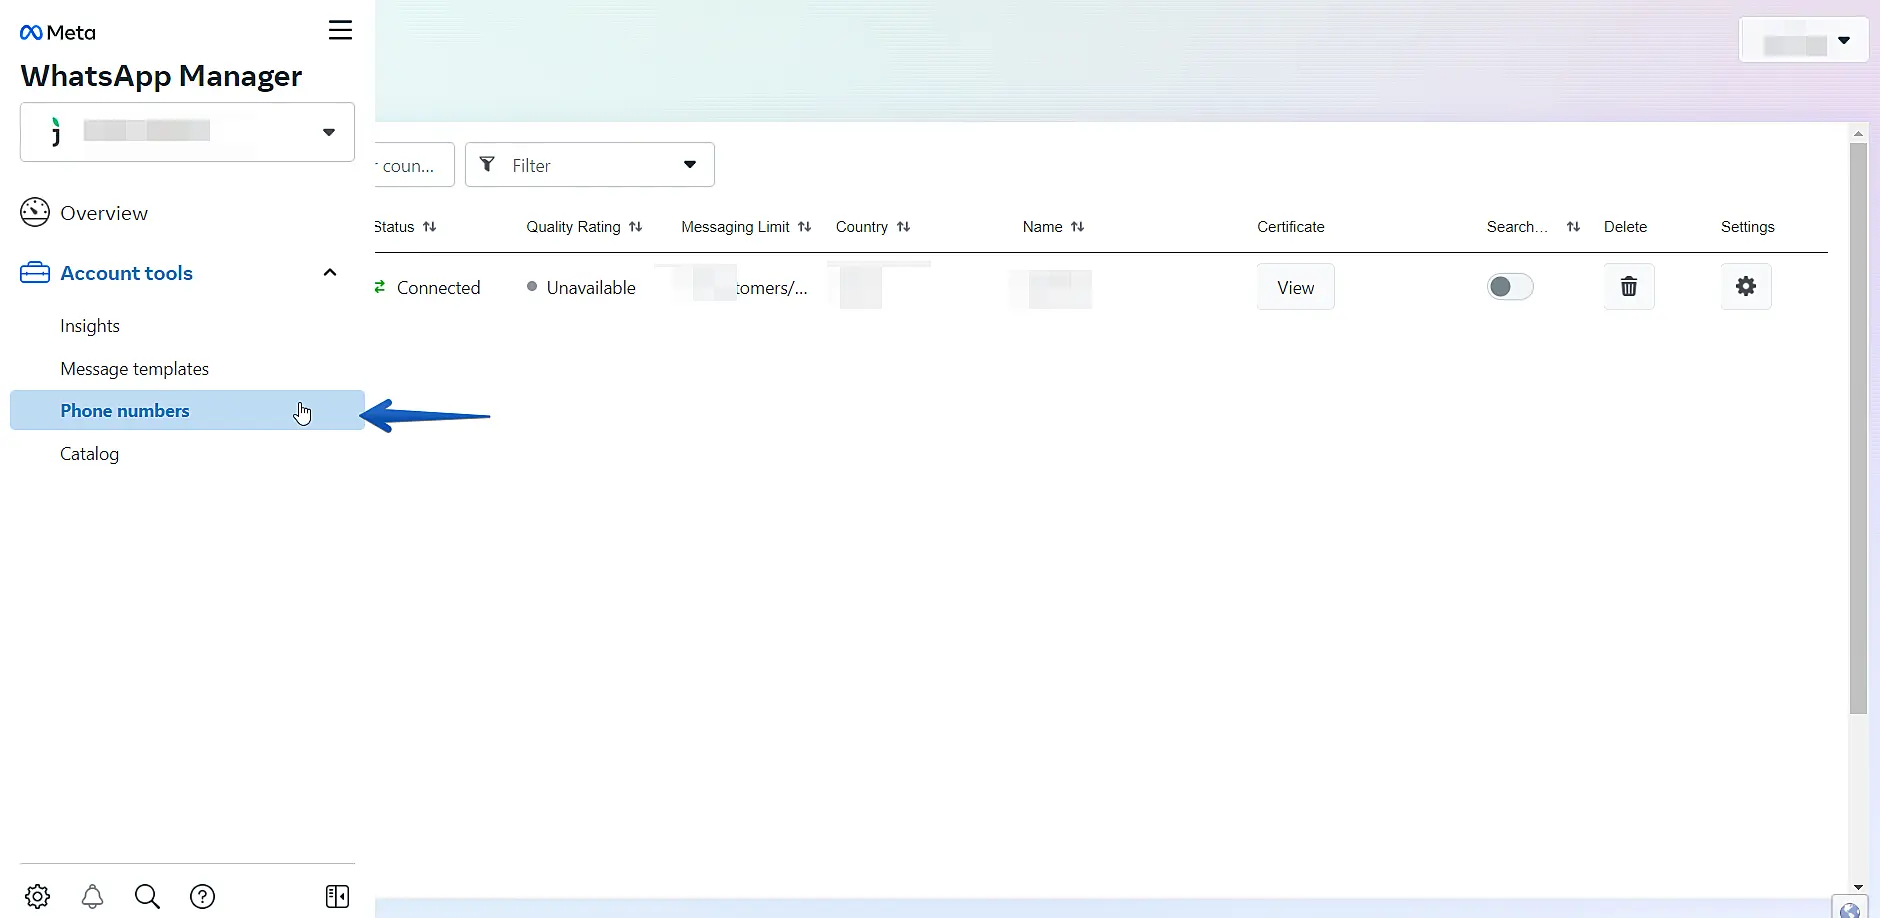Click the vertical scrollbar thumb
This screenshot has height=918, width=1880.
[1858, 430]
